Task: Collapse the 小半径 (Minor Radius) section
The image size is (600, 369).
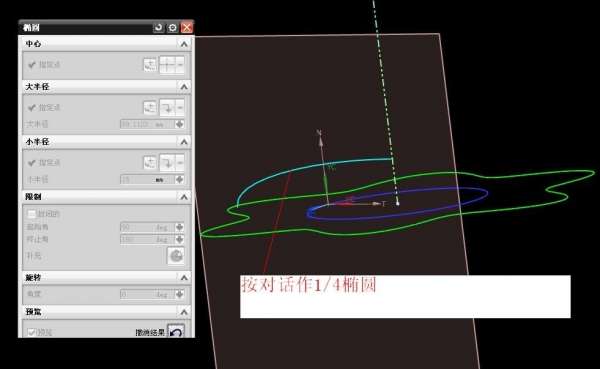Action: coord(184,142)
